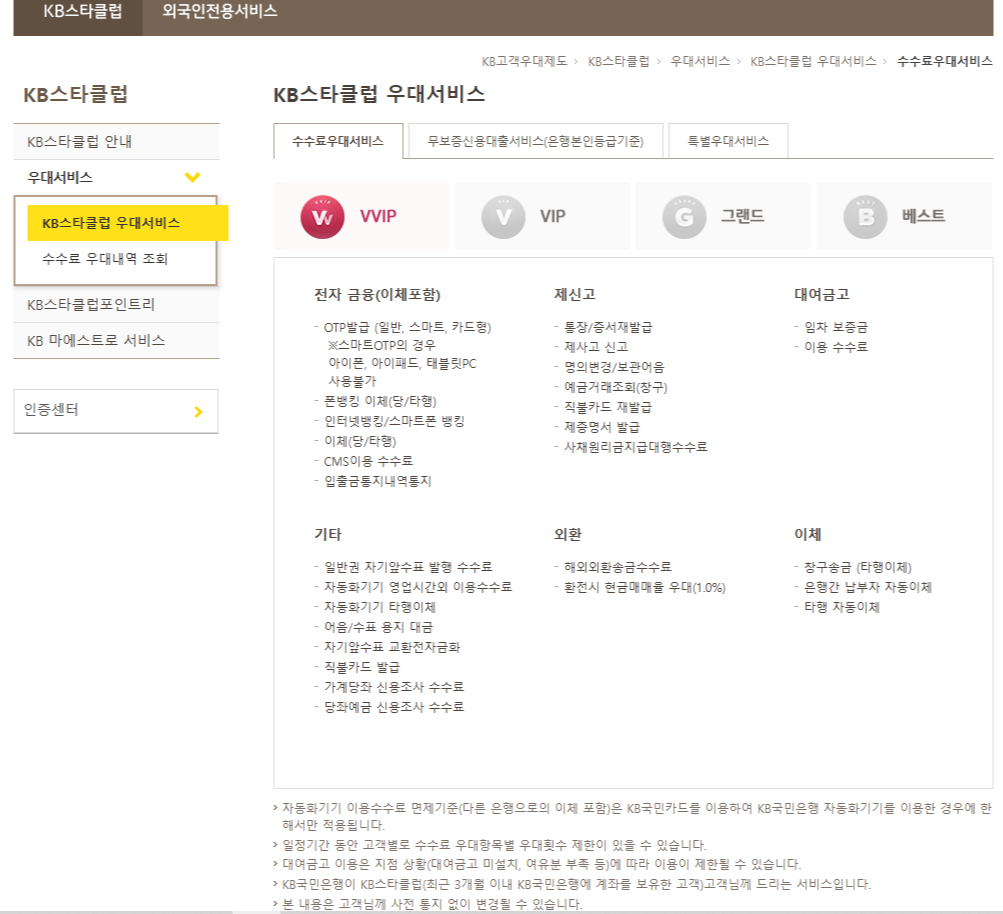The height and width of the screenshot is (914, 1003).
Task: Go to 우대서비스 breadcrumb link
Action: point(700,61)
